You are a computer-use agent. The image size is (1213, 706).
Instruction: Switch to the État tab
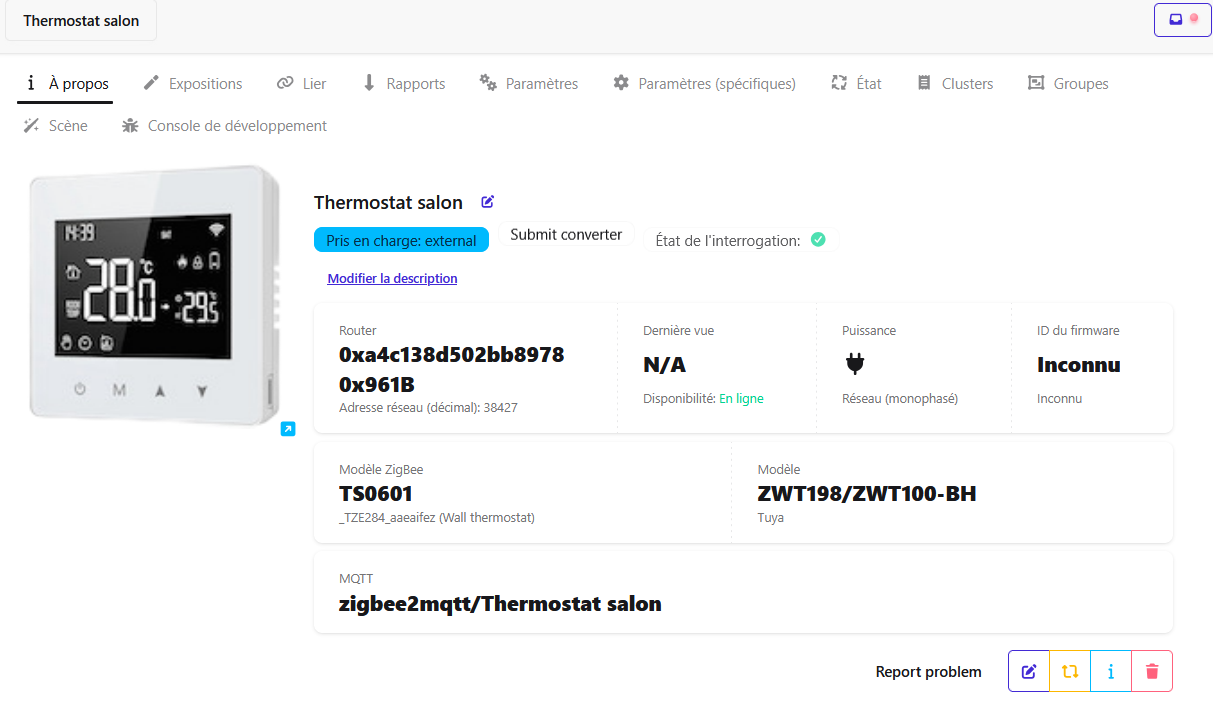(856, 84)
